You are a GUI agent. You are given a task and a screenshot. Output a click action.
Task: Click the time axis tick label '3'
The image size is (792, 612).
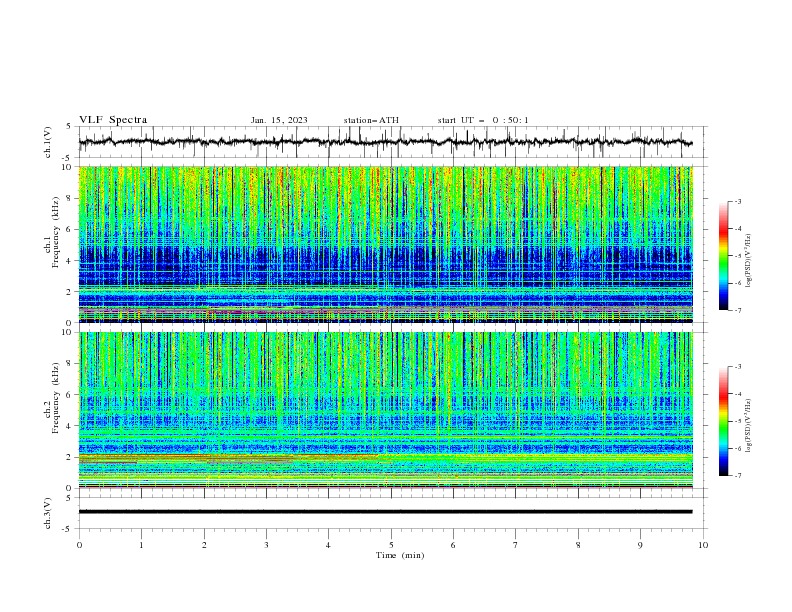266,545
